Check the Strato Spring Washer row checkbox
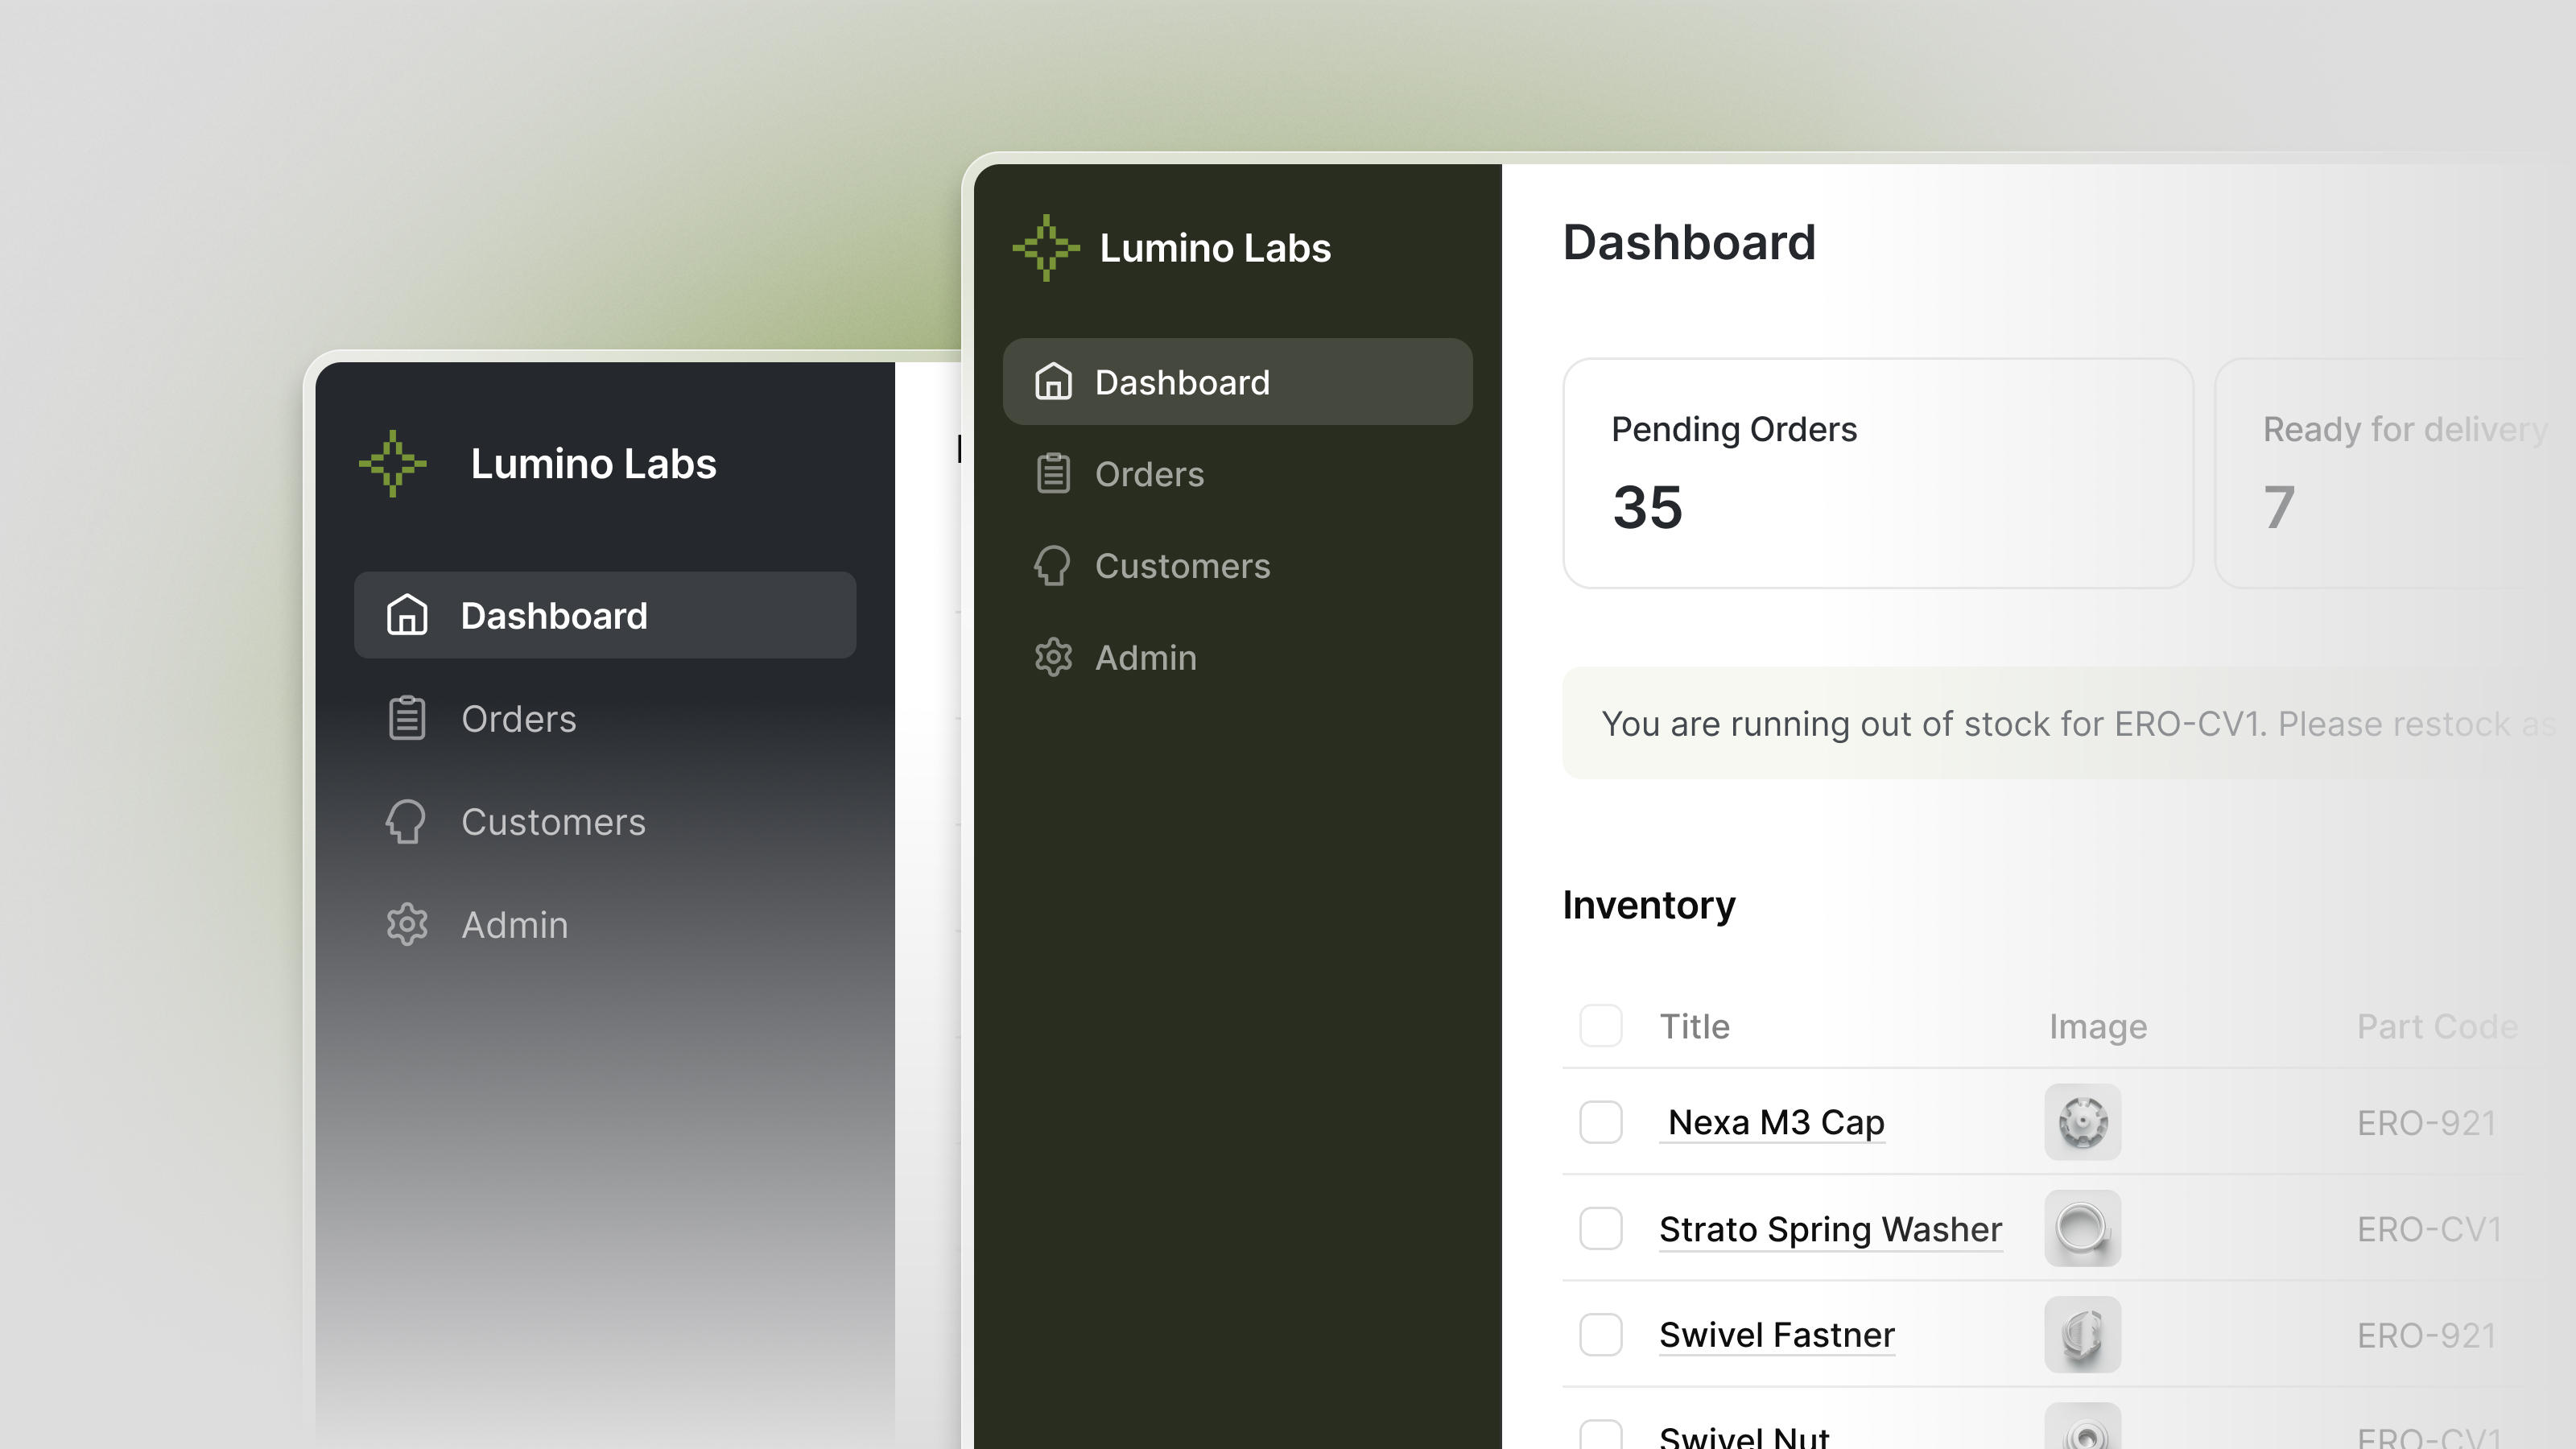The height and width of the screenshot is (1449, 2576). (x=1600, y=1228)
